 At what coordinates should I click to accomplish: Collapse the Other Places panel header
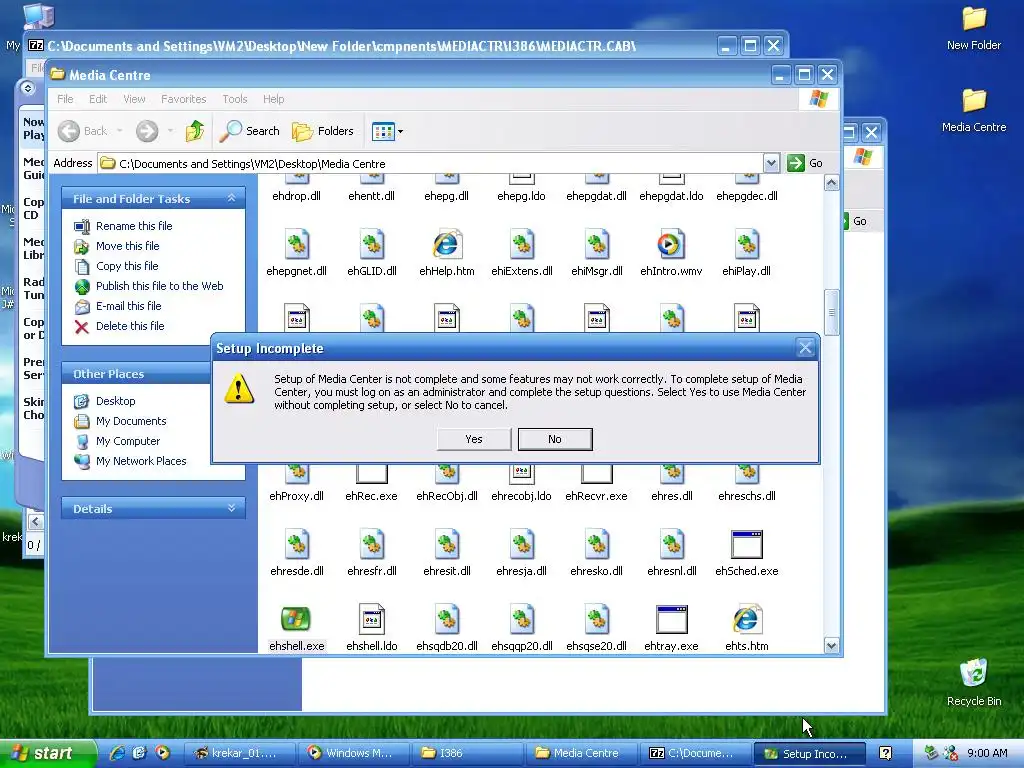pyautogui.click(x=135, y=374)
